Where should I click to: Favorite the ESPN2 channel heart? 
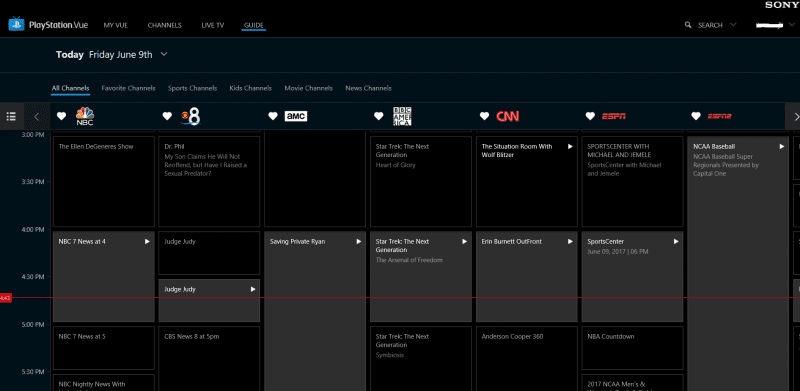point(696,116)
